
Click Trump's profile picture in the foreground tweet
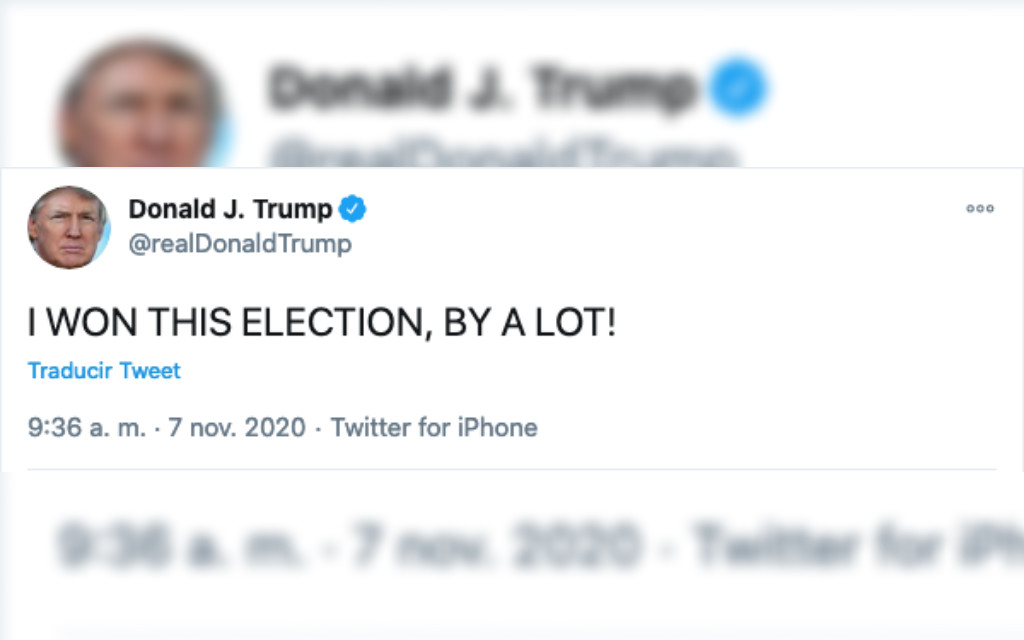pyautogui.click(x=70, y=228)
